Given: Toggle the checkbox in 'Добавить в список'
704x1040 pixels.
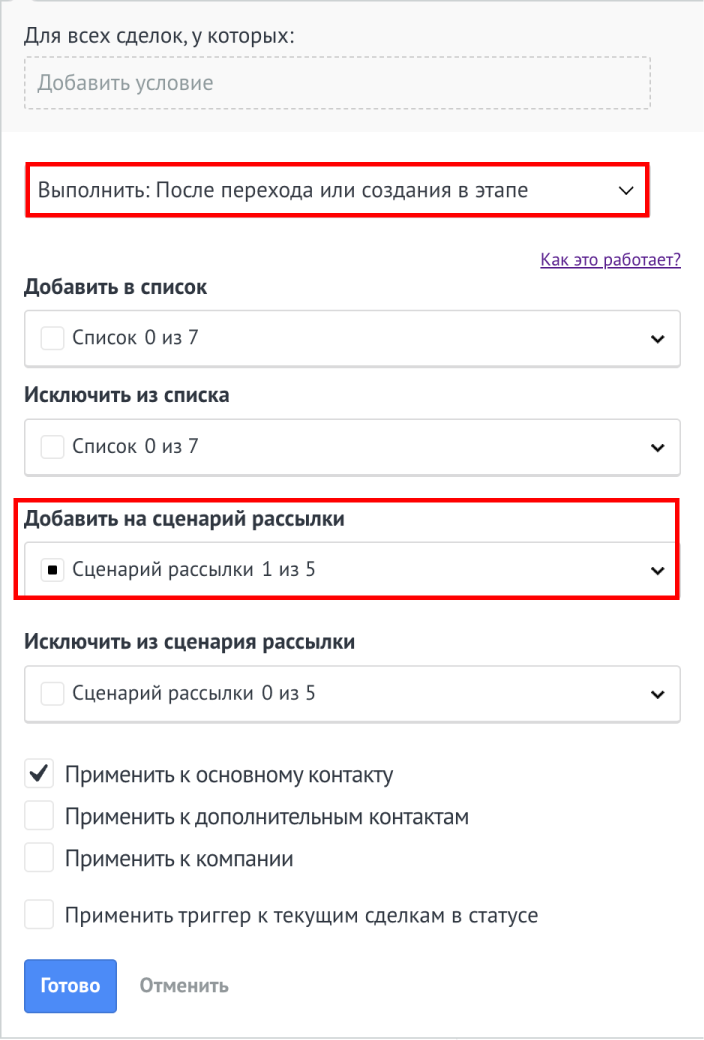Looking at the screenshot, I should click(x=52, y=338).
